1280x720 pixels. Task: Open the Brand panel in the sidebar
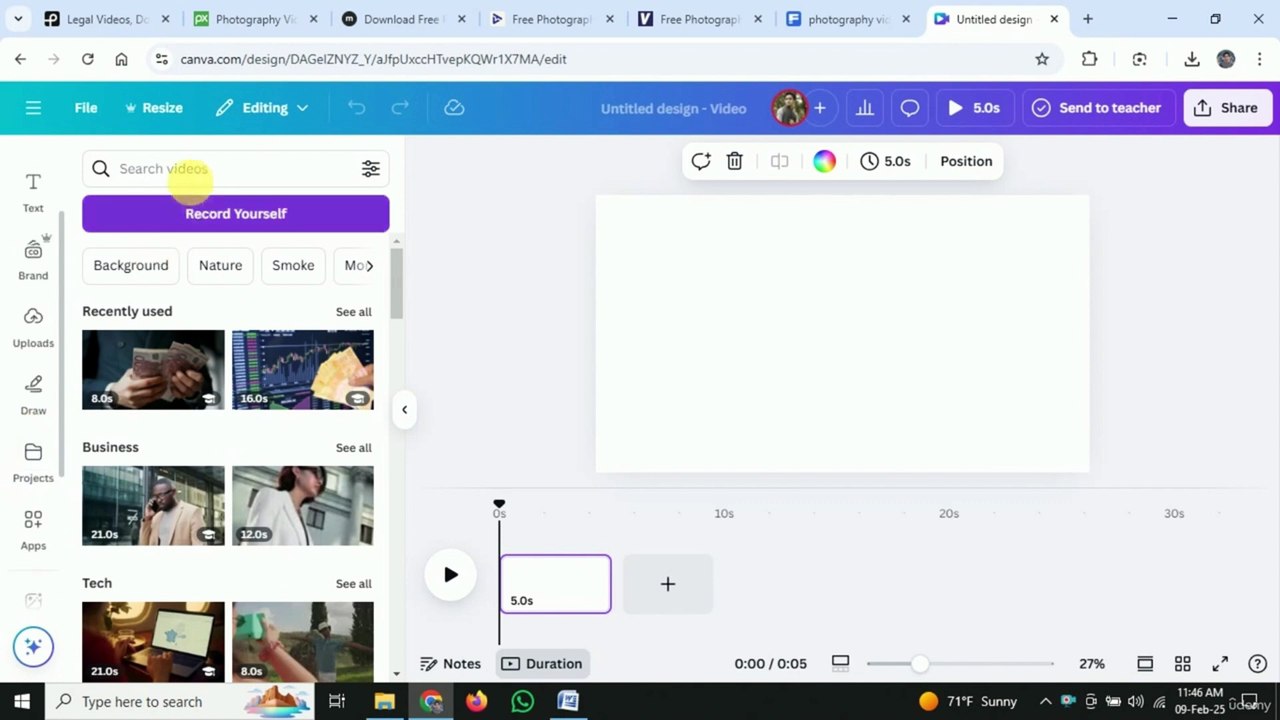click(33, 258)
